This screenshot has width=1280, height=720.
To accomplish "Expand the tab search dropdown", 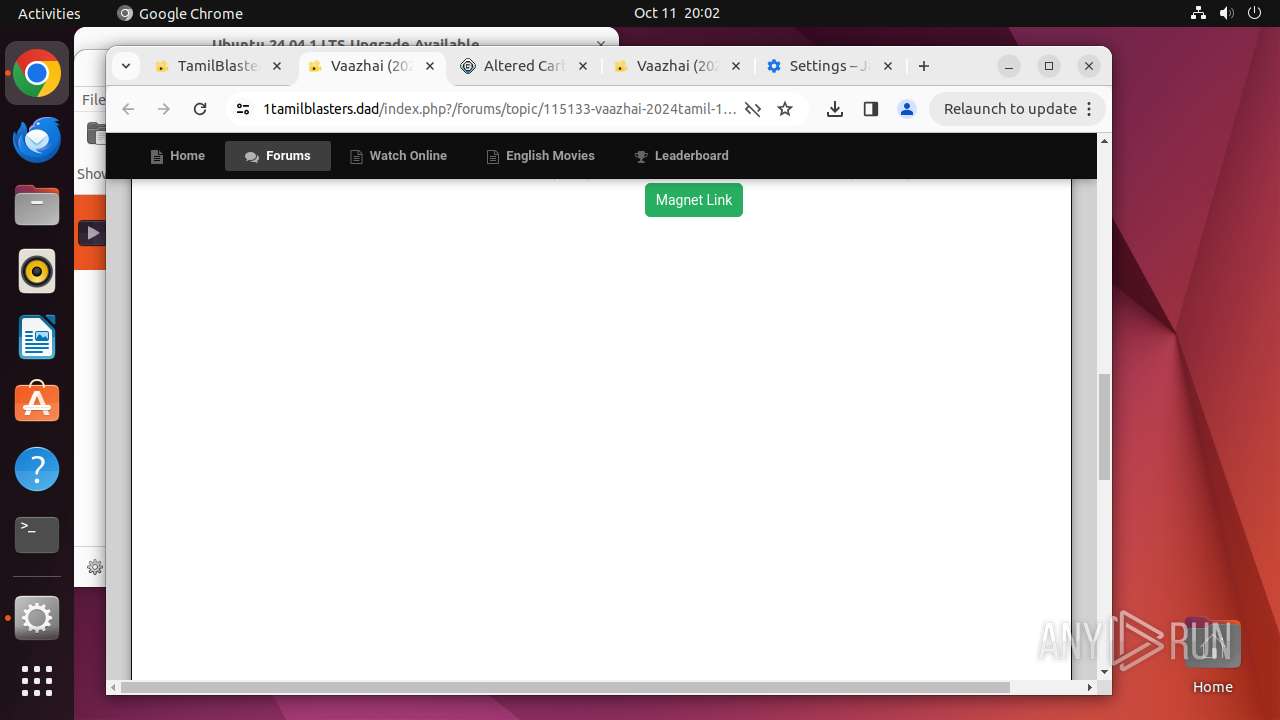I will pos(126,66).
